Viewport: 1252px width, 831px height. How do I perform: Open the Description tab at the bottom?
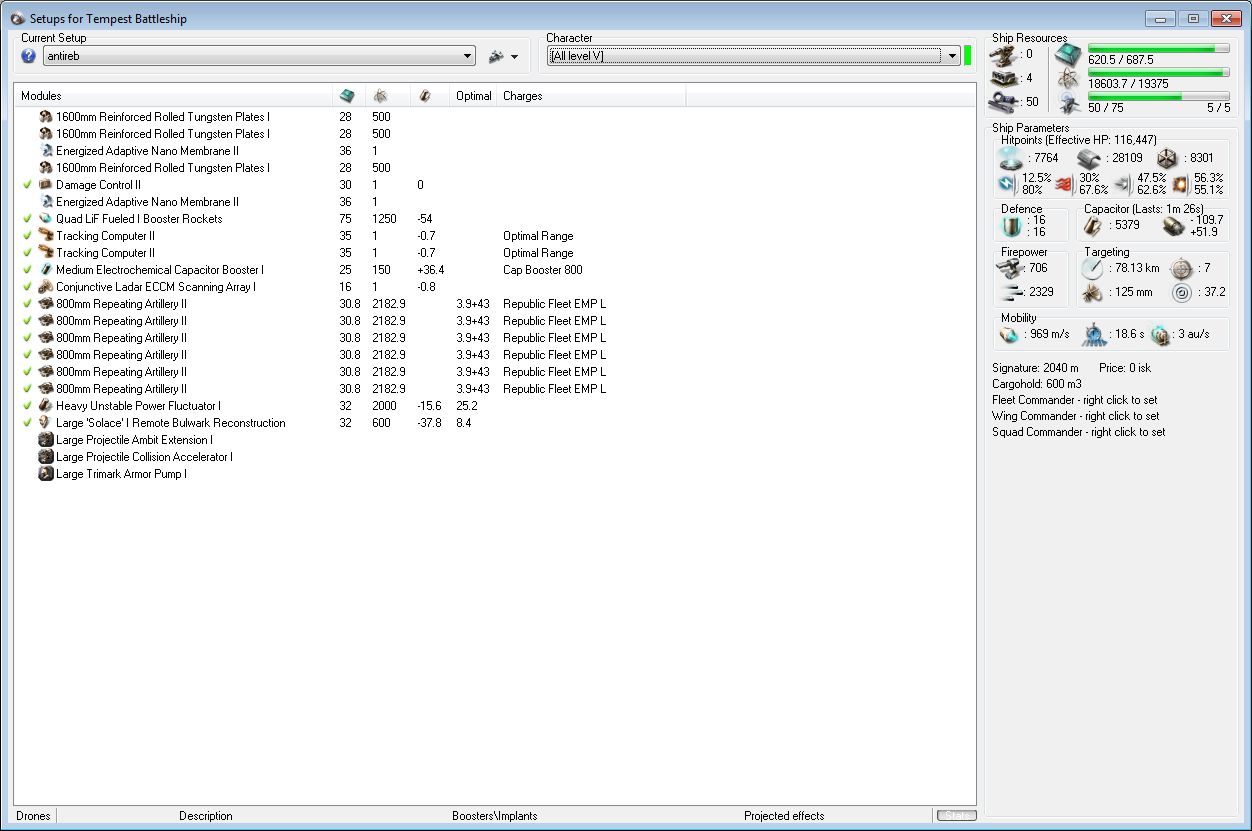206,816
